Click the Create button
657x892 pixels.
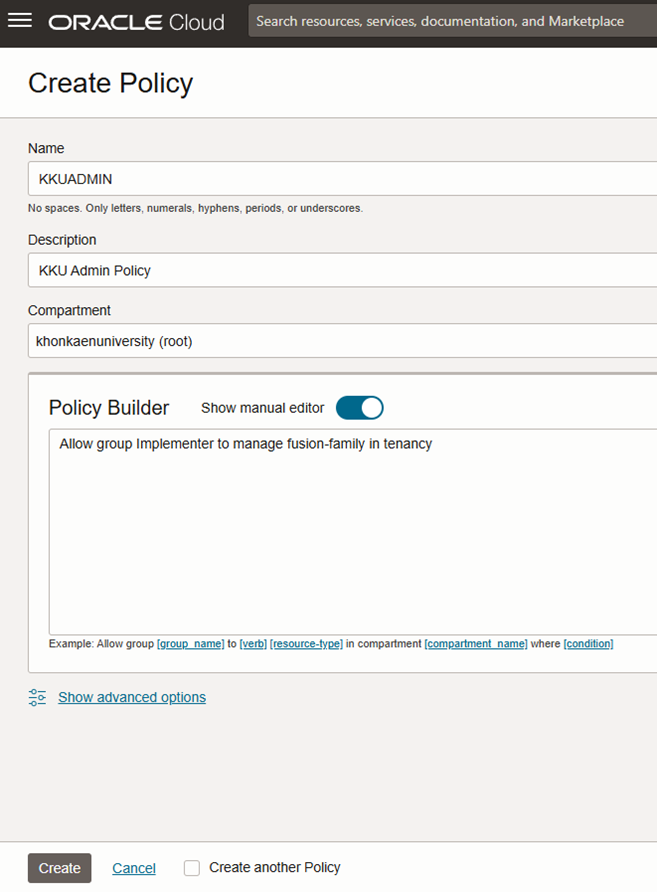[x=60, y=868]
